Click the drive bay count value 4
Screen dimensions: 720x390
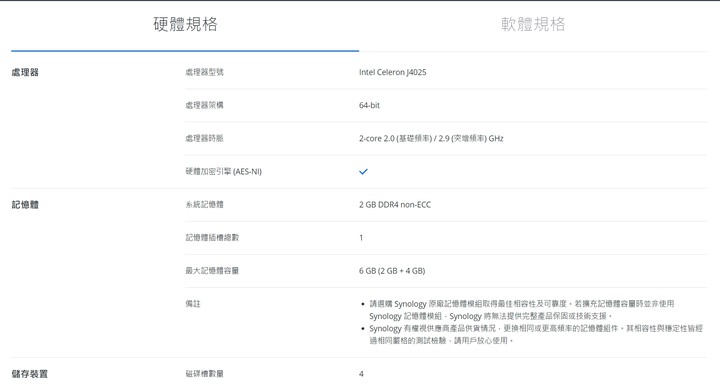[361, 373]
